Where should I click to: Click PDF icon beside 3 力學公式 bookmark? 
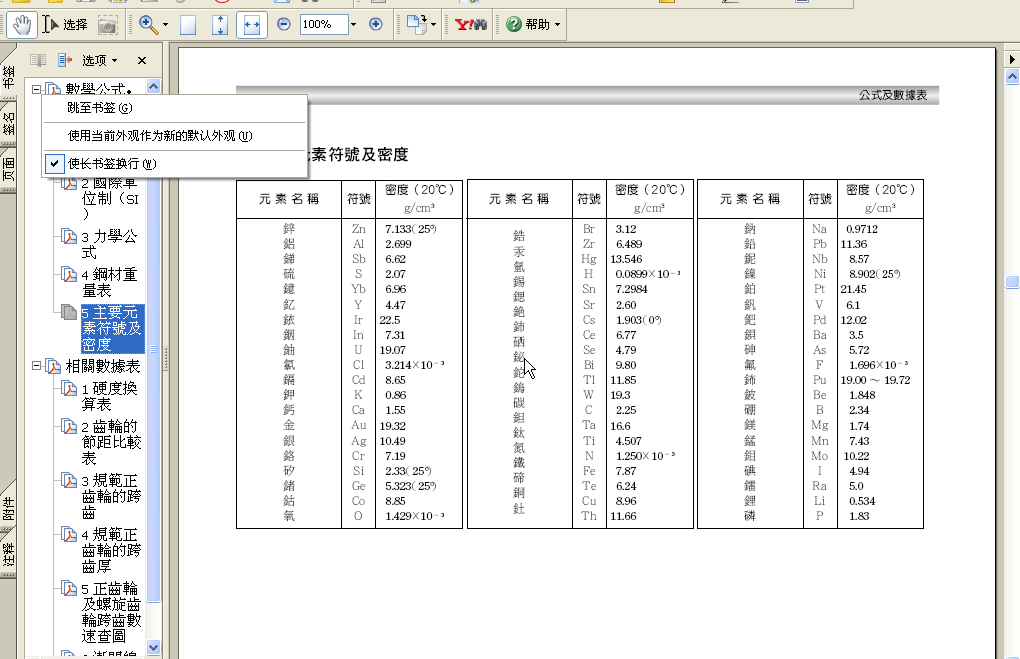point(69,235)
